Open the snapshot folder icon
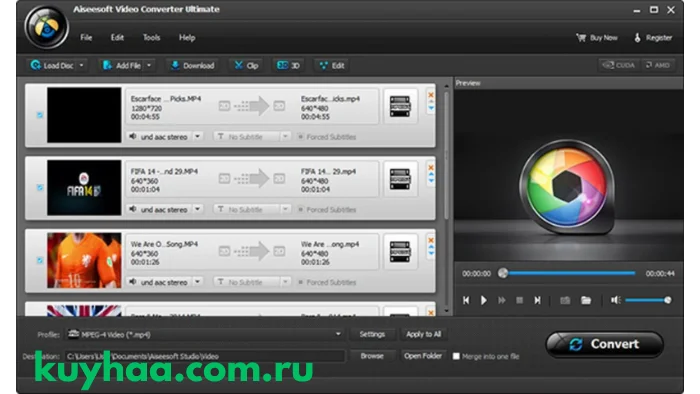 pyautogui.click(x=586, y=300)
